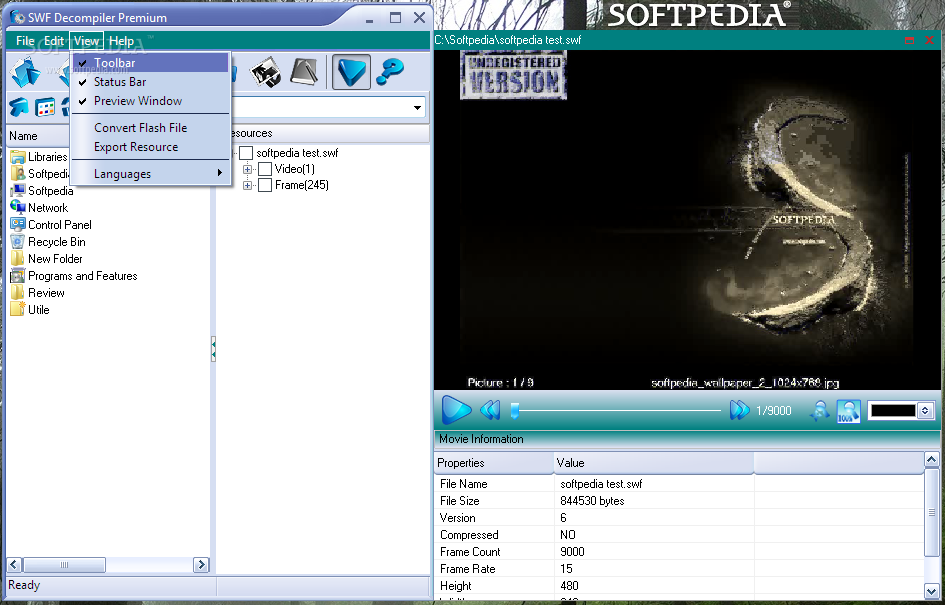Click the Programs and Features icon

point(18,276)
